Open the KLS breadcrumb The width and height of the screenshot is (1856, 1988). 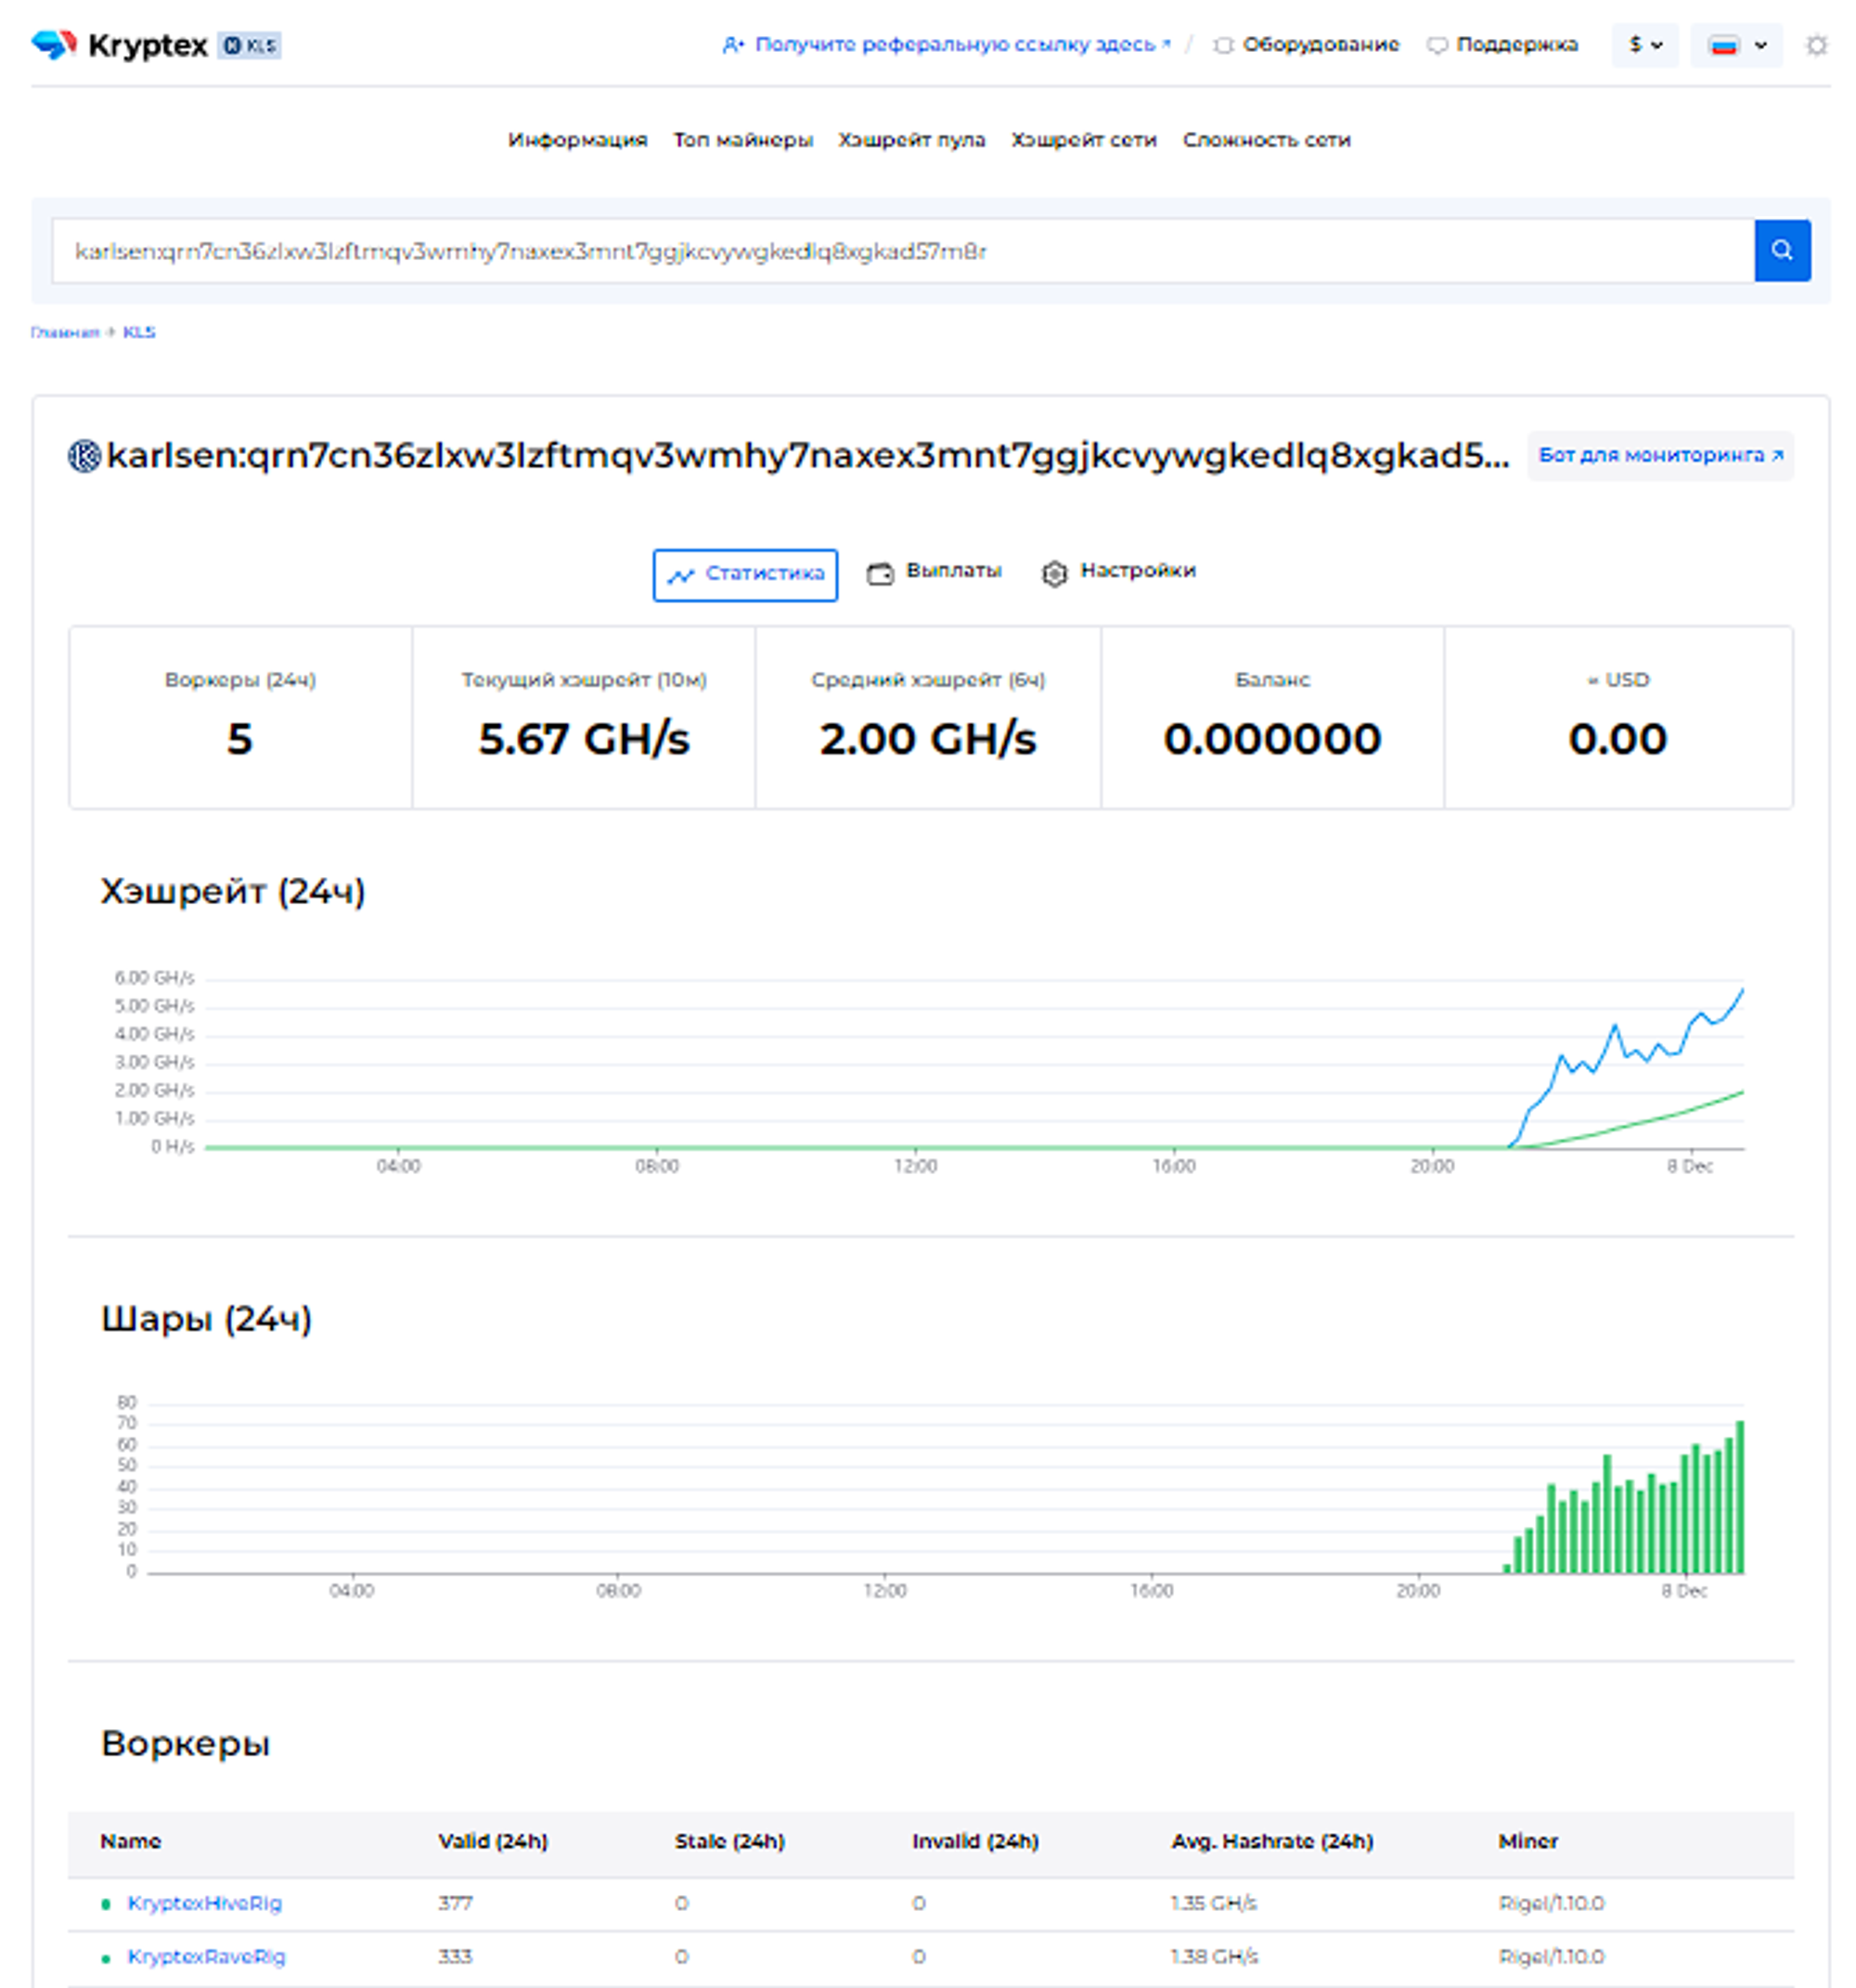coord(139,333)
